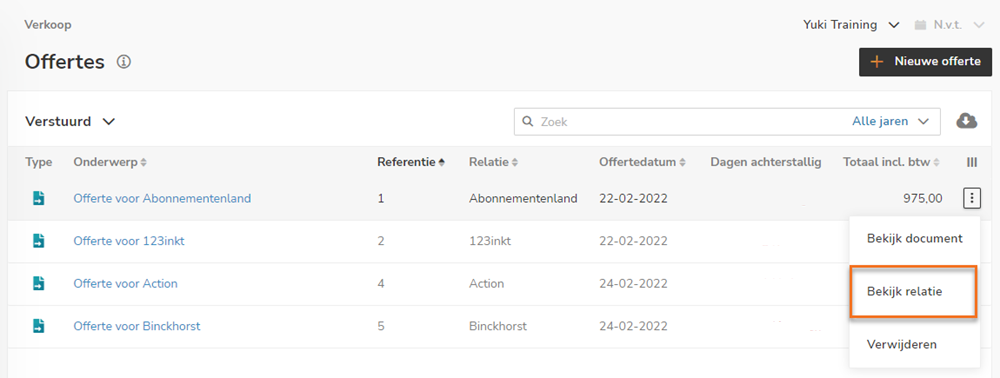
Task: Click document icon of Action offerte
Action: [x=39, y=284]
